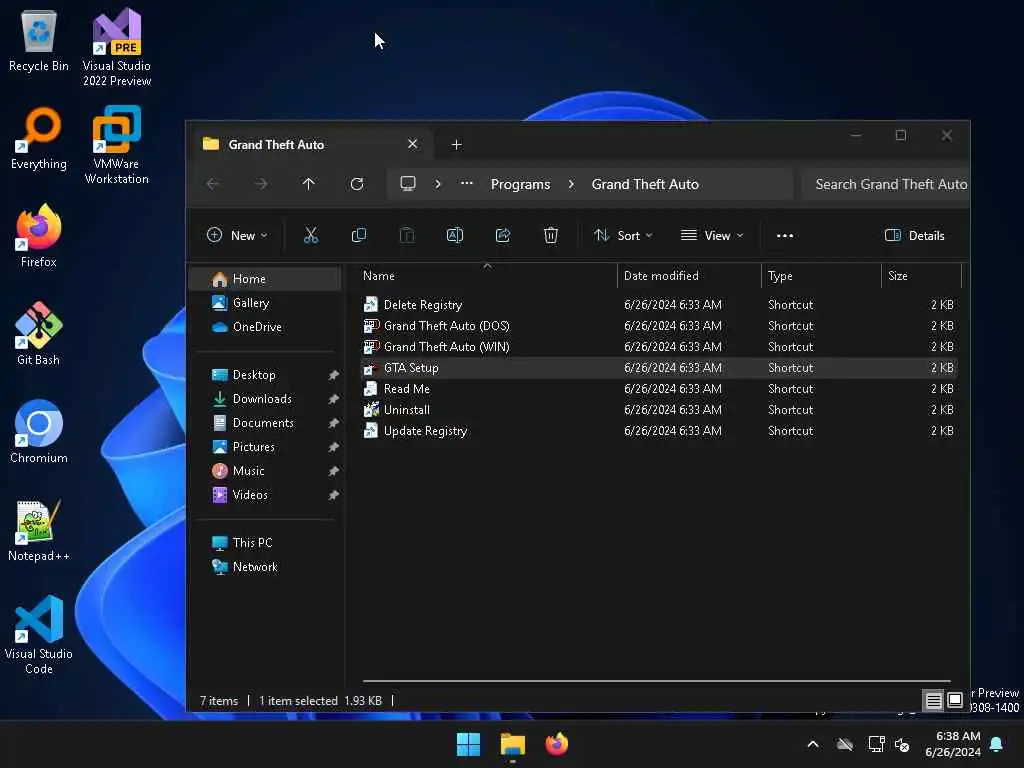Select the Git Bash desktop icon

(39, 334)
